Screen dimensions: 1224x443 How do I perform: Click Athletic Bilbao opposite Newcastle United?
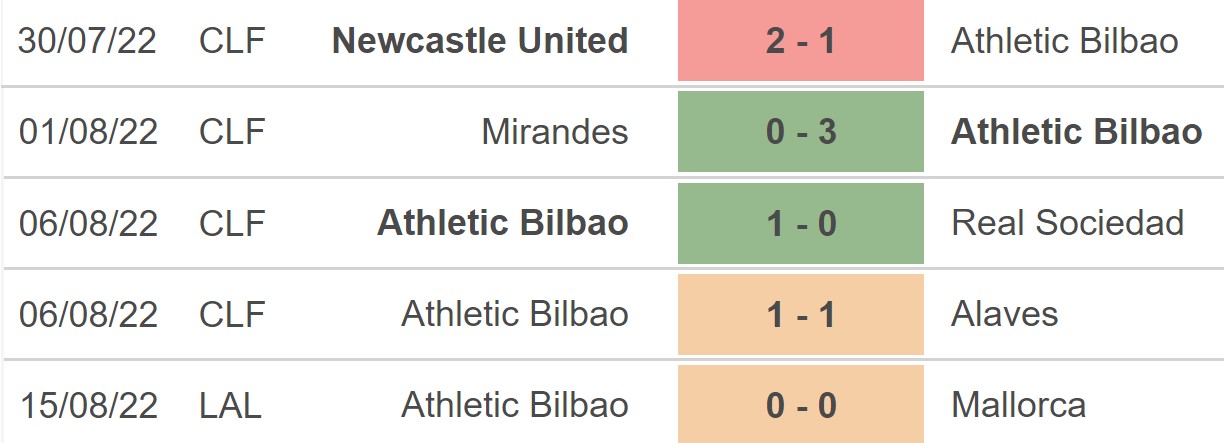[x=1064, y=41]
